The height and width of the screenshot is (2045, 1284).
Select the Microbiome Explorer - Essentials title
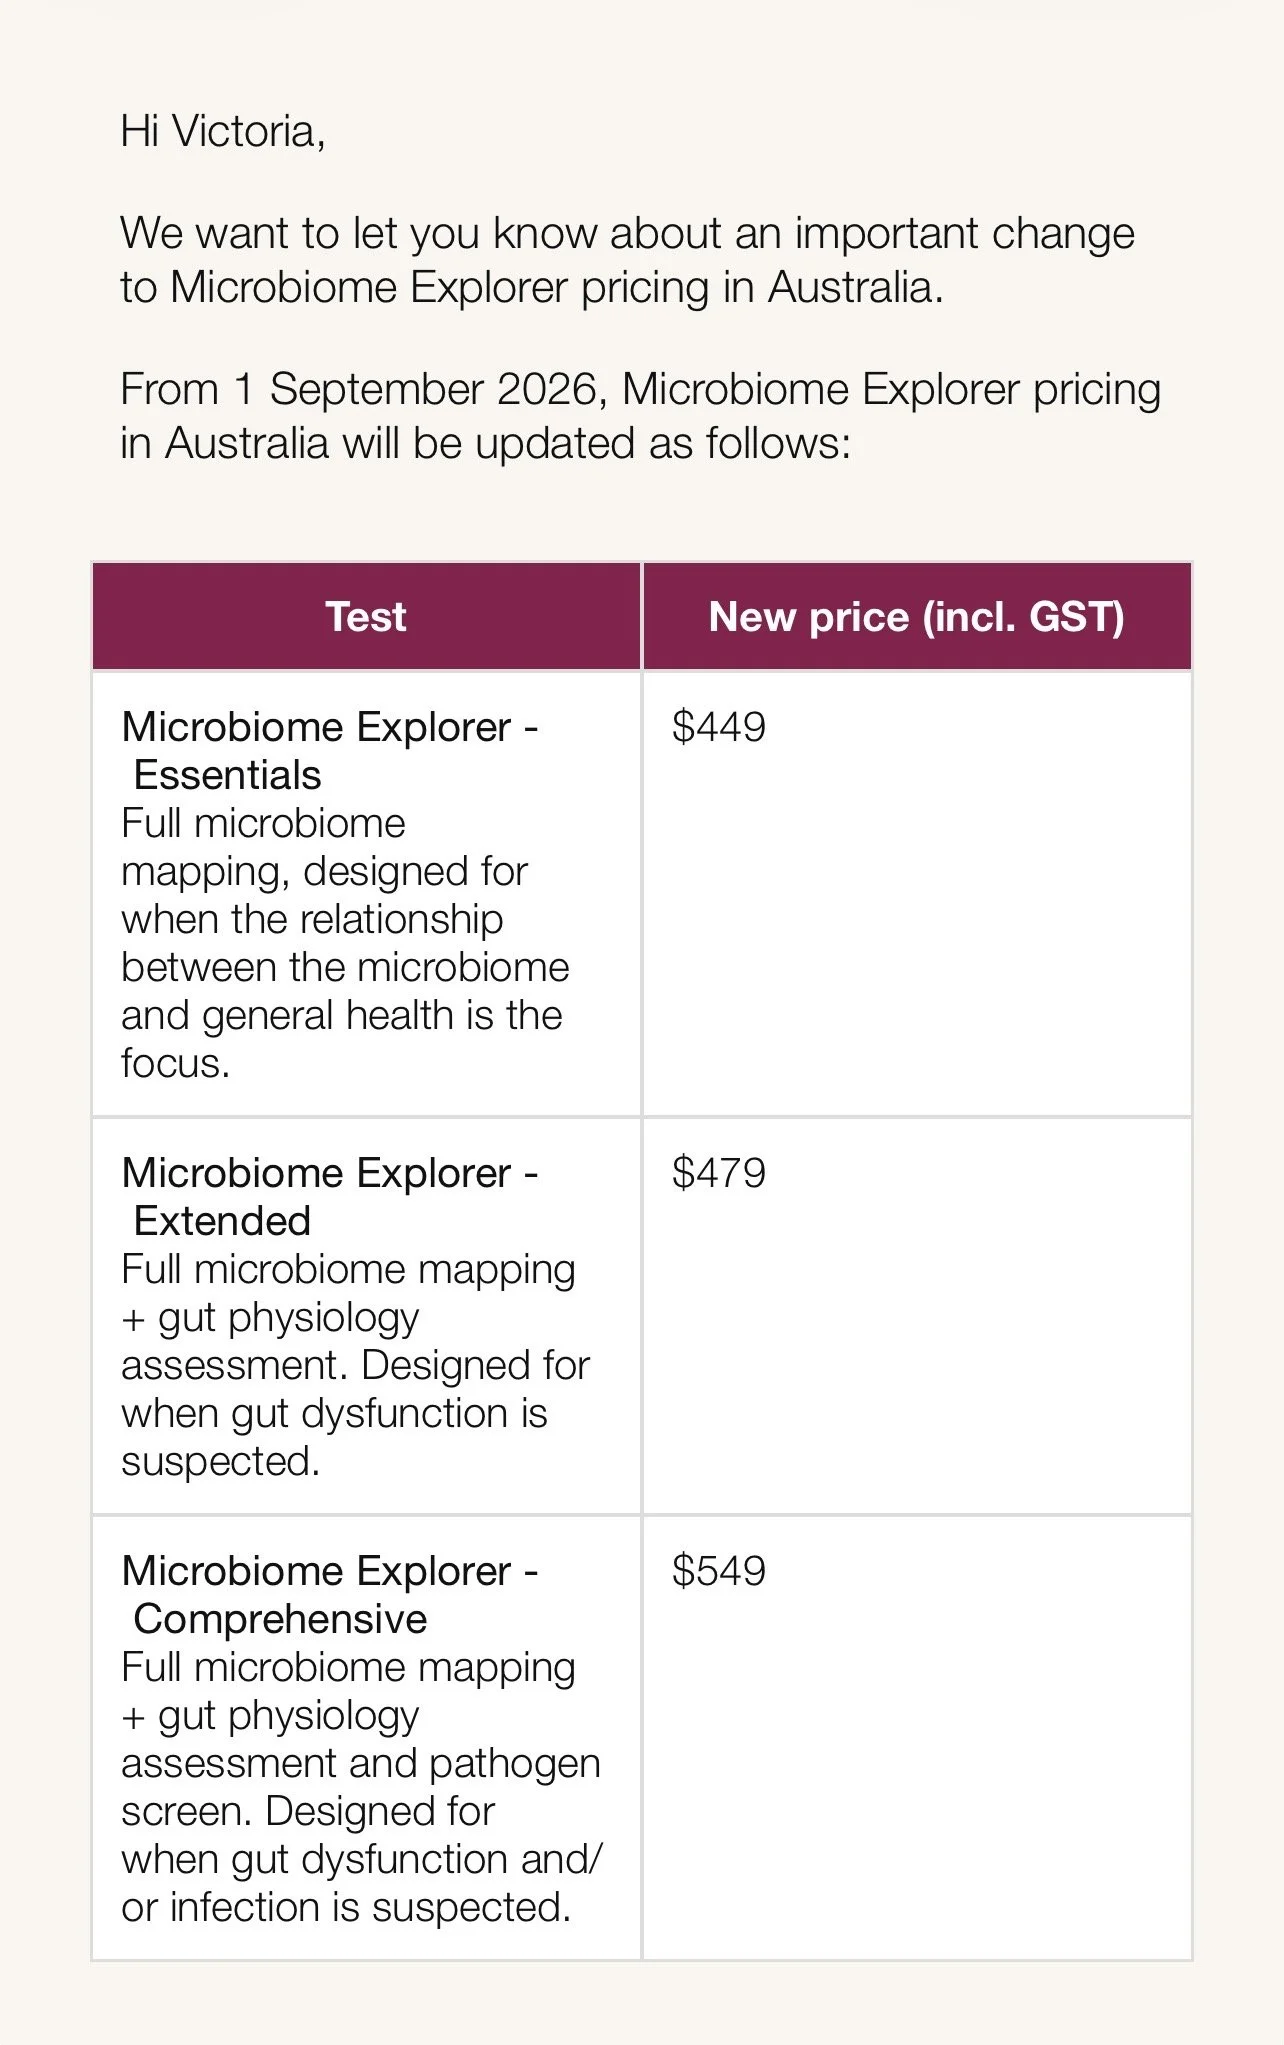(x=329, y=751)
